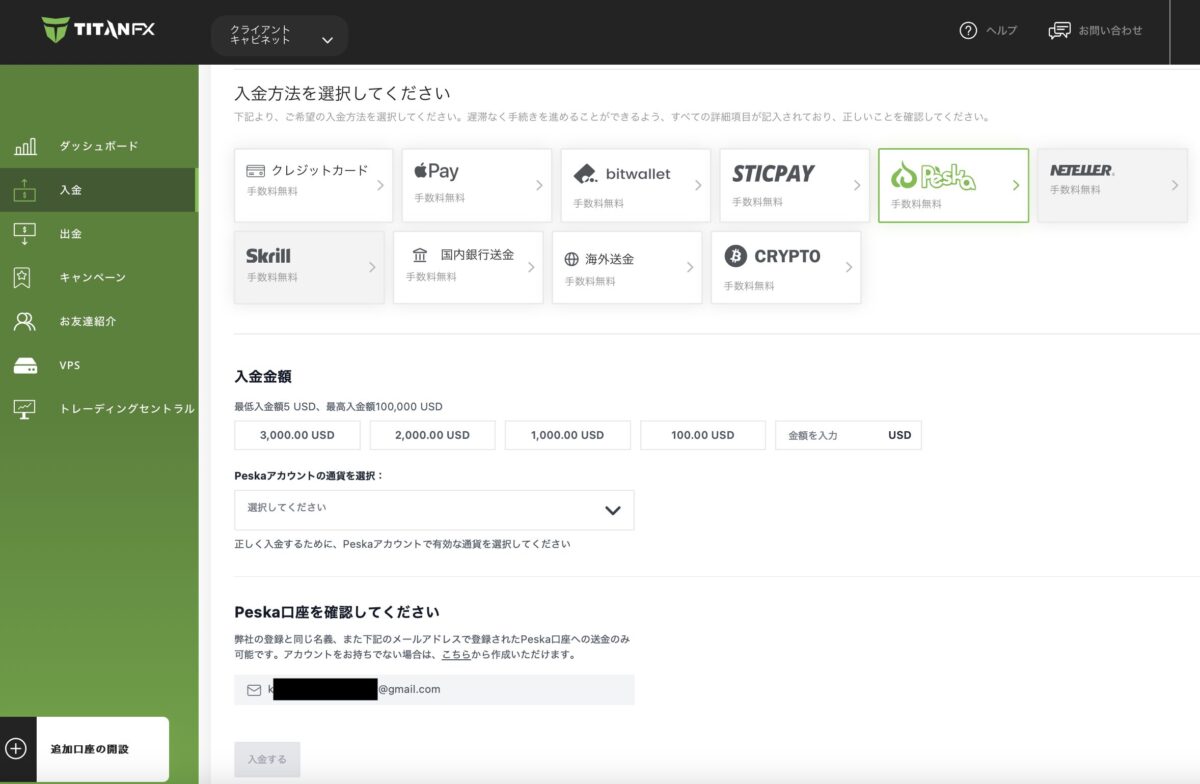Click the こちら link to create account
This screenshot has height=784, width=1200.
click(456, 656)
